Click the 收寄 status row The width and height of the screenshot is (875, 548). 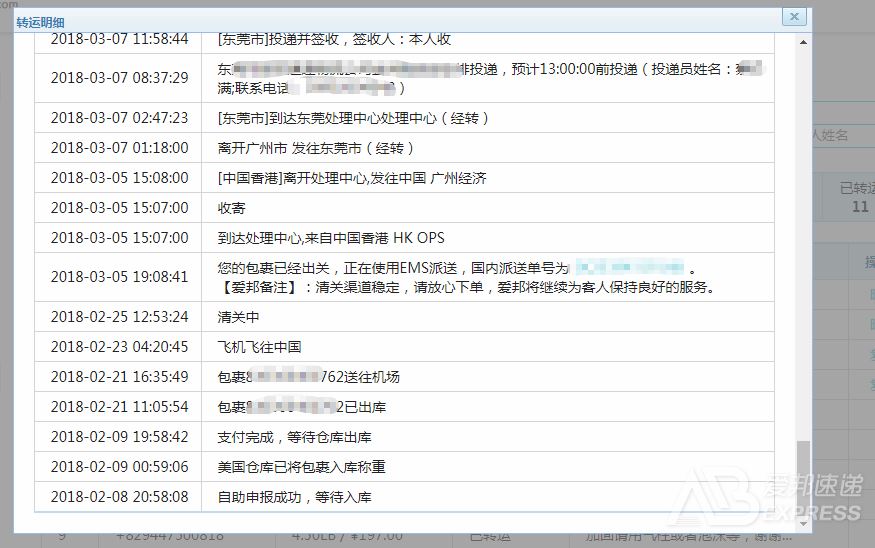(231, 208)
